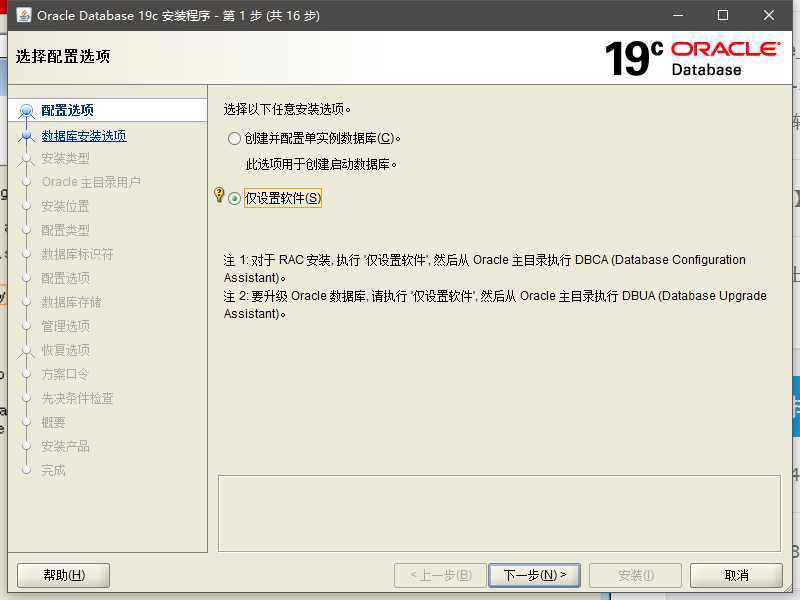
Task: Close the Oracle installer window
Action: 769,15
